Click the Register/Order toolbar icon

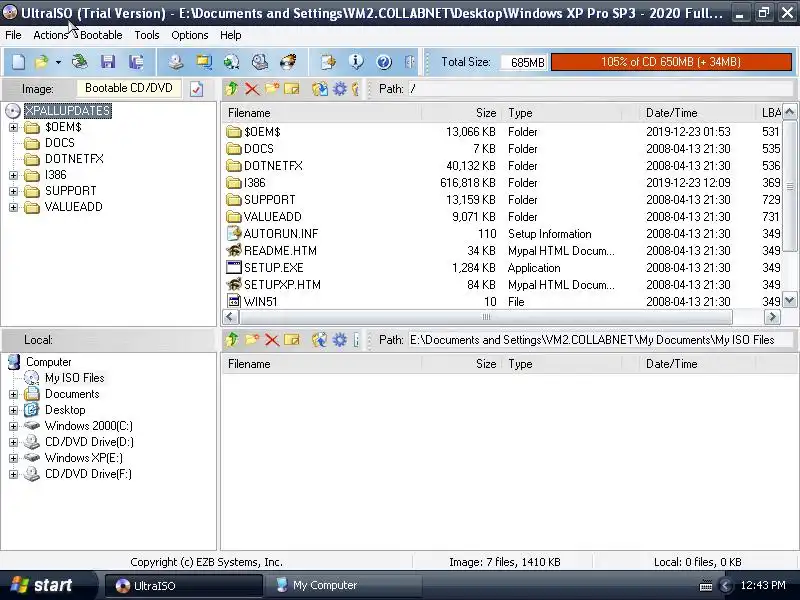(328, 62)
